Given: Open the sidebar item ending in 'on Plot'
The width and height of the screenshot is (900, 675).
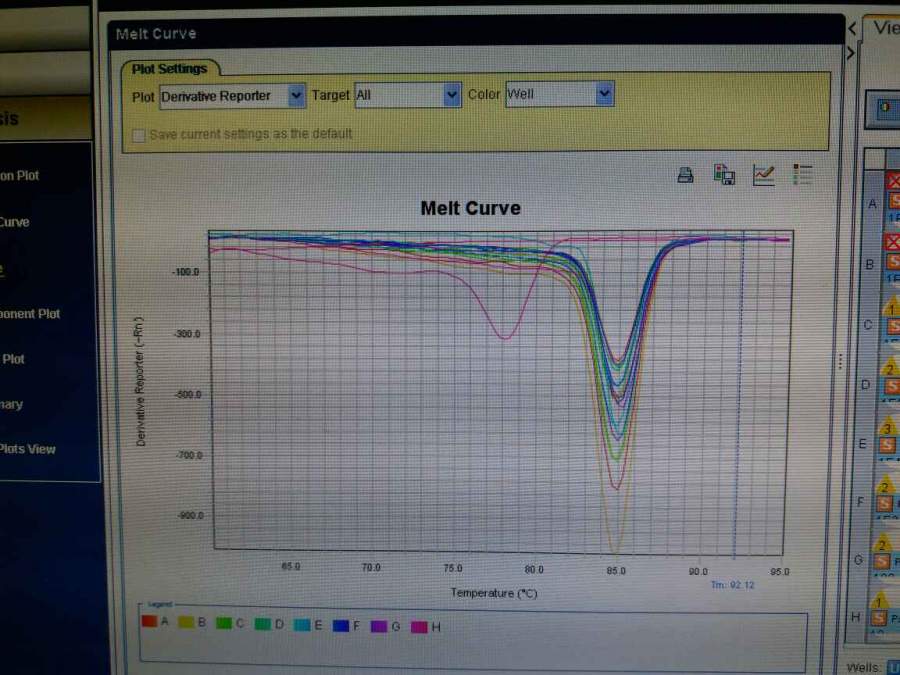Looking at the screenshot, I should point(20,176).
